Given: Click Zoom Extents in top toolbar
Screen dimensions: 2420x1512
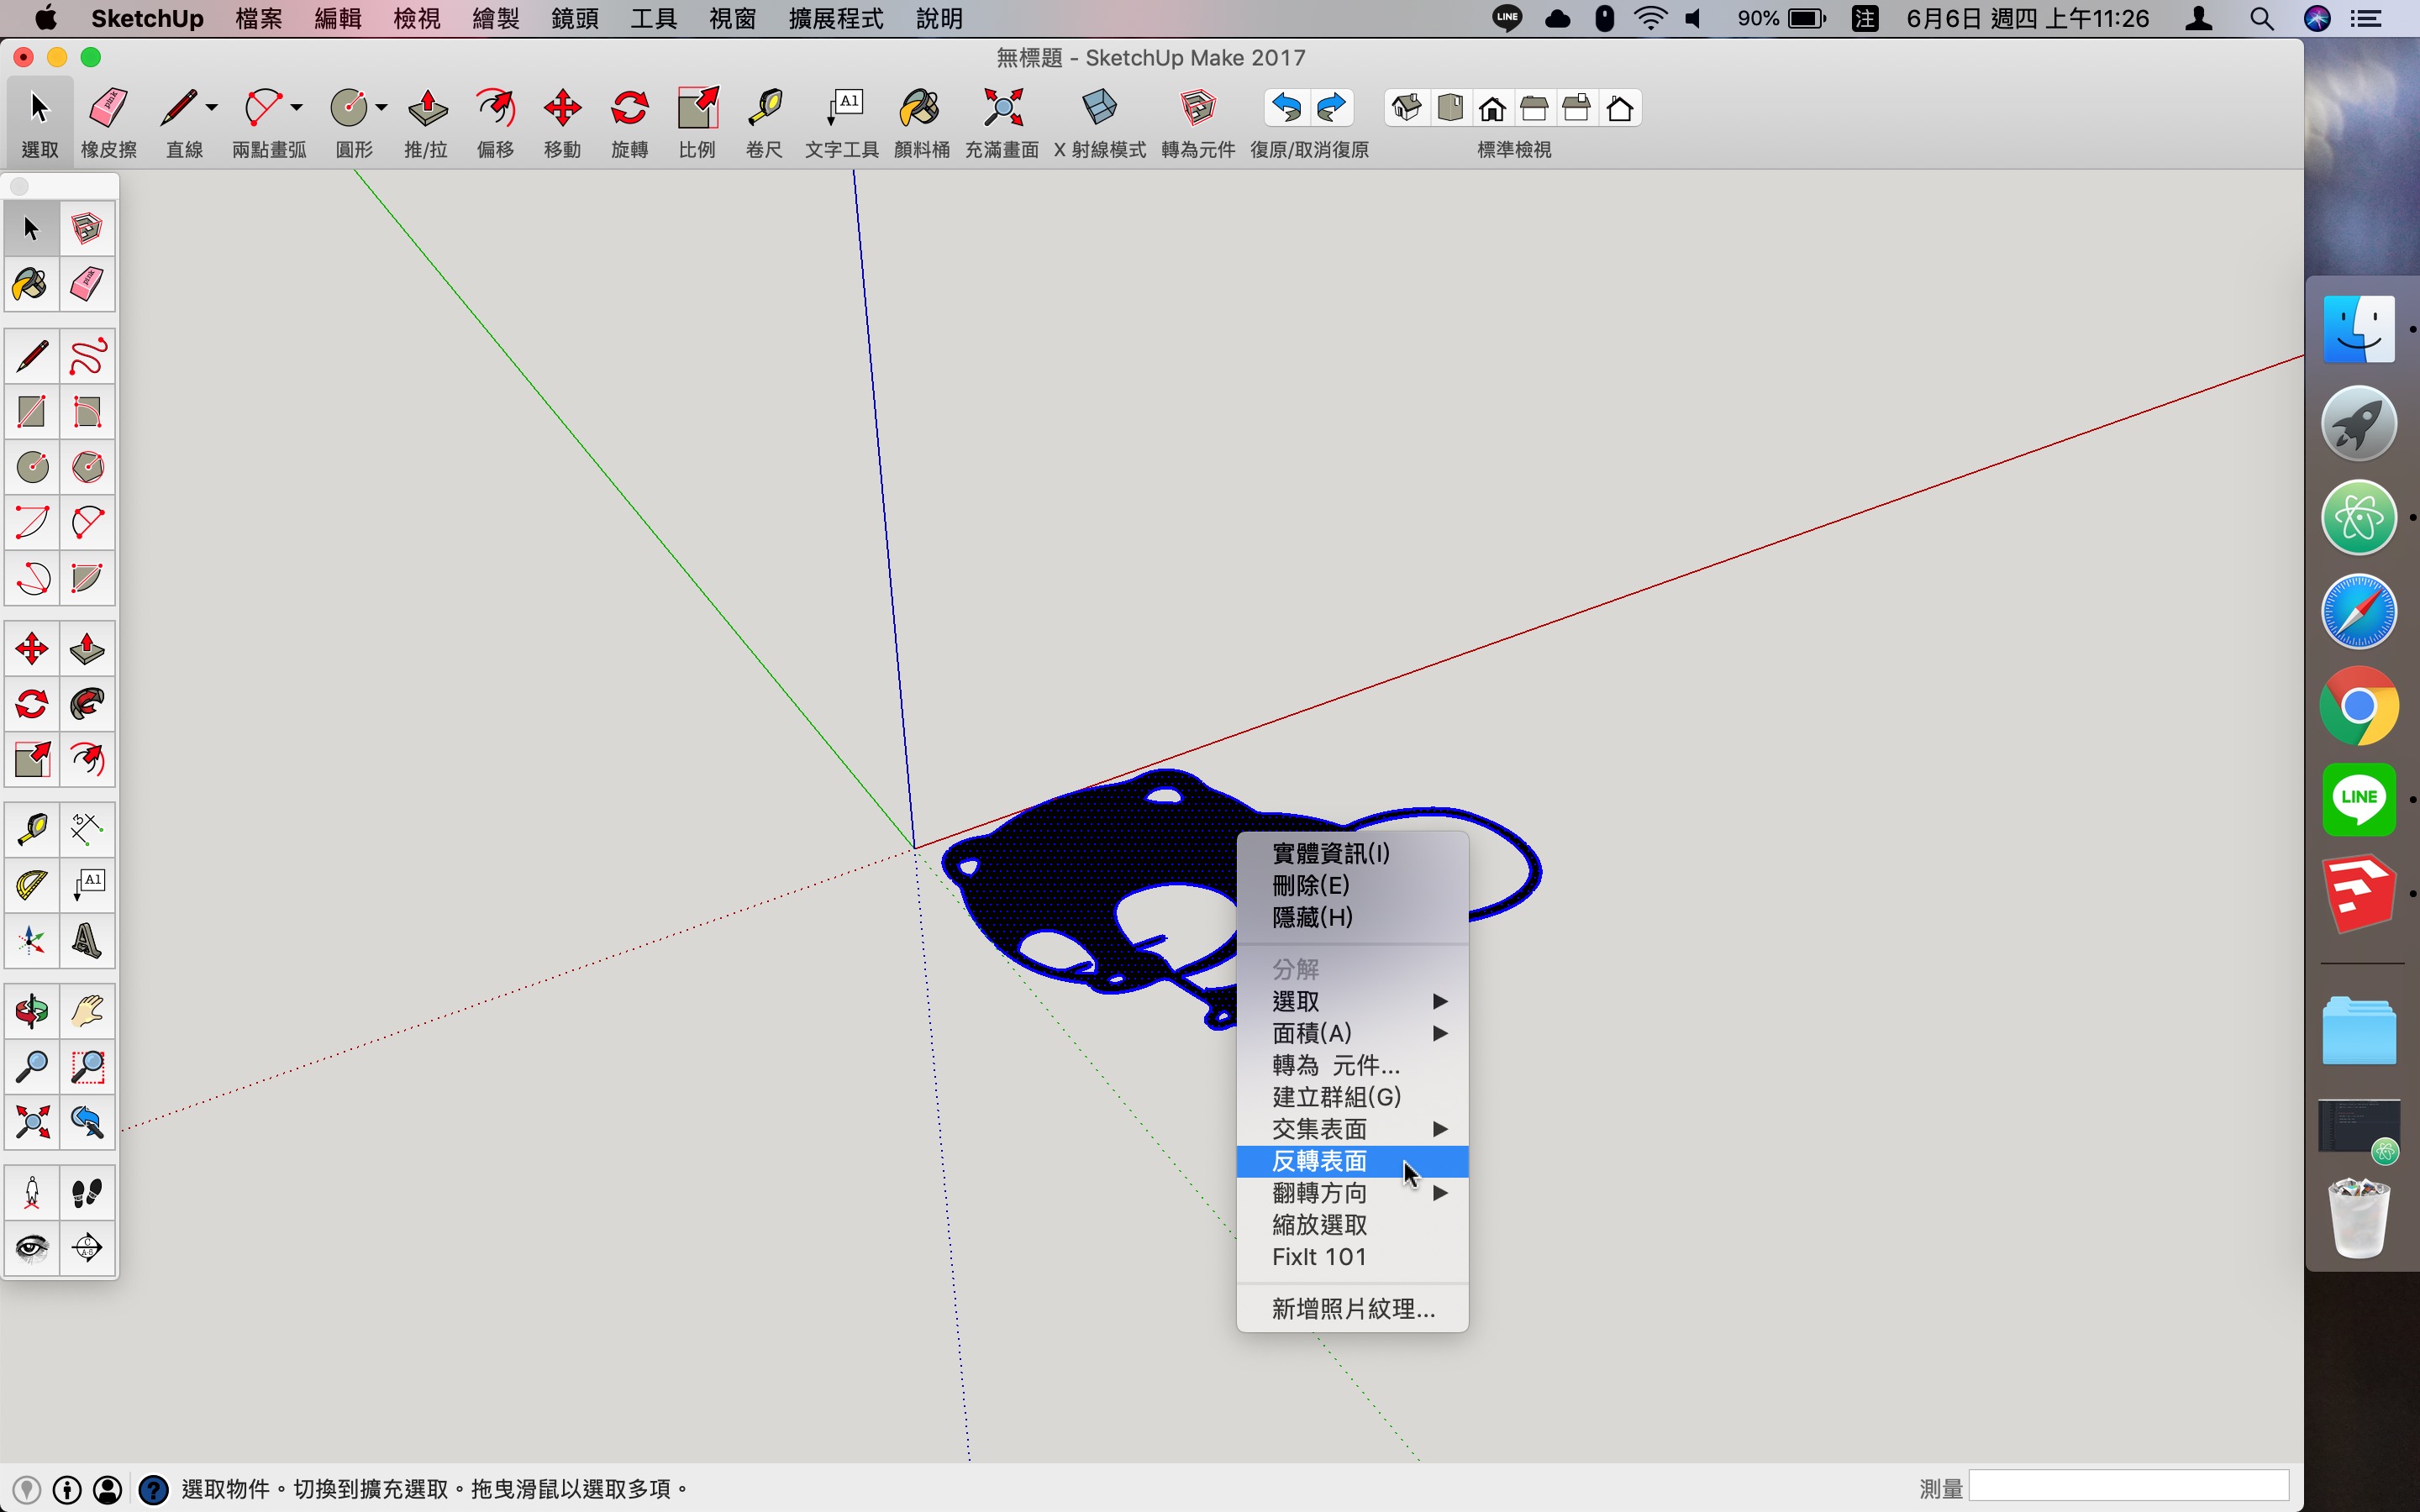Looking at the screenshot, I should point(1002,110).
